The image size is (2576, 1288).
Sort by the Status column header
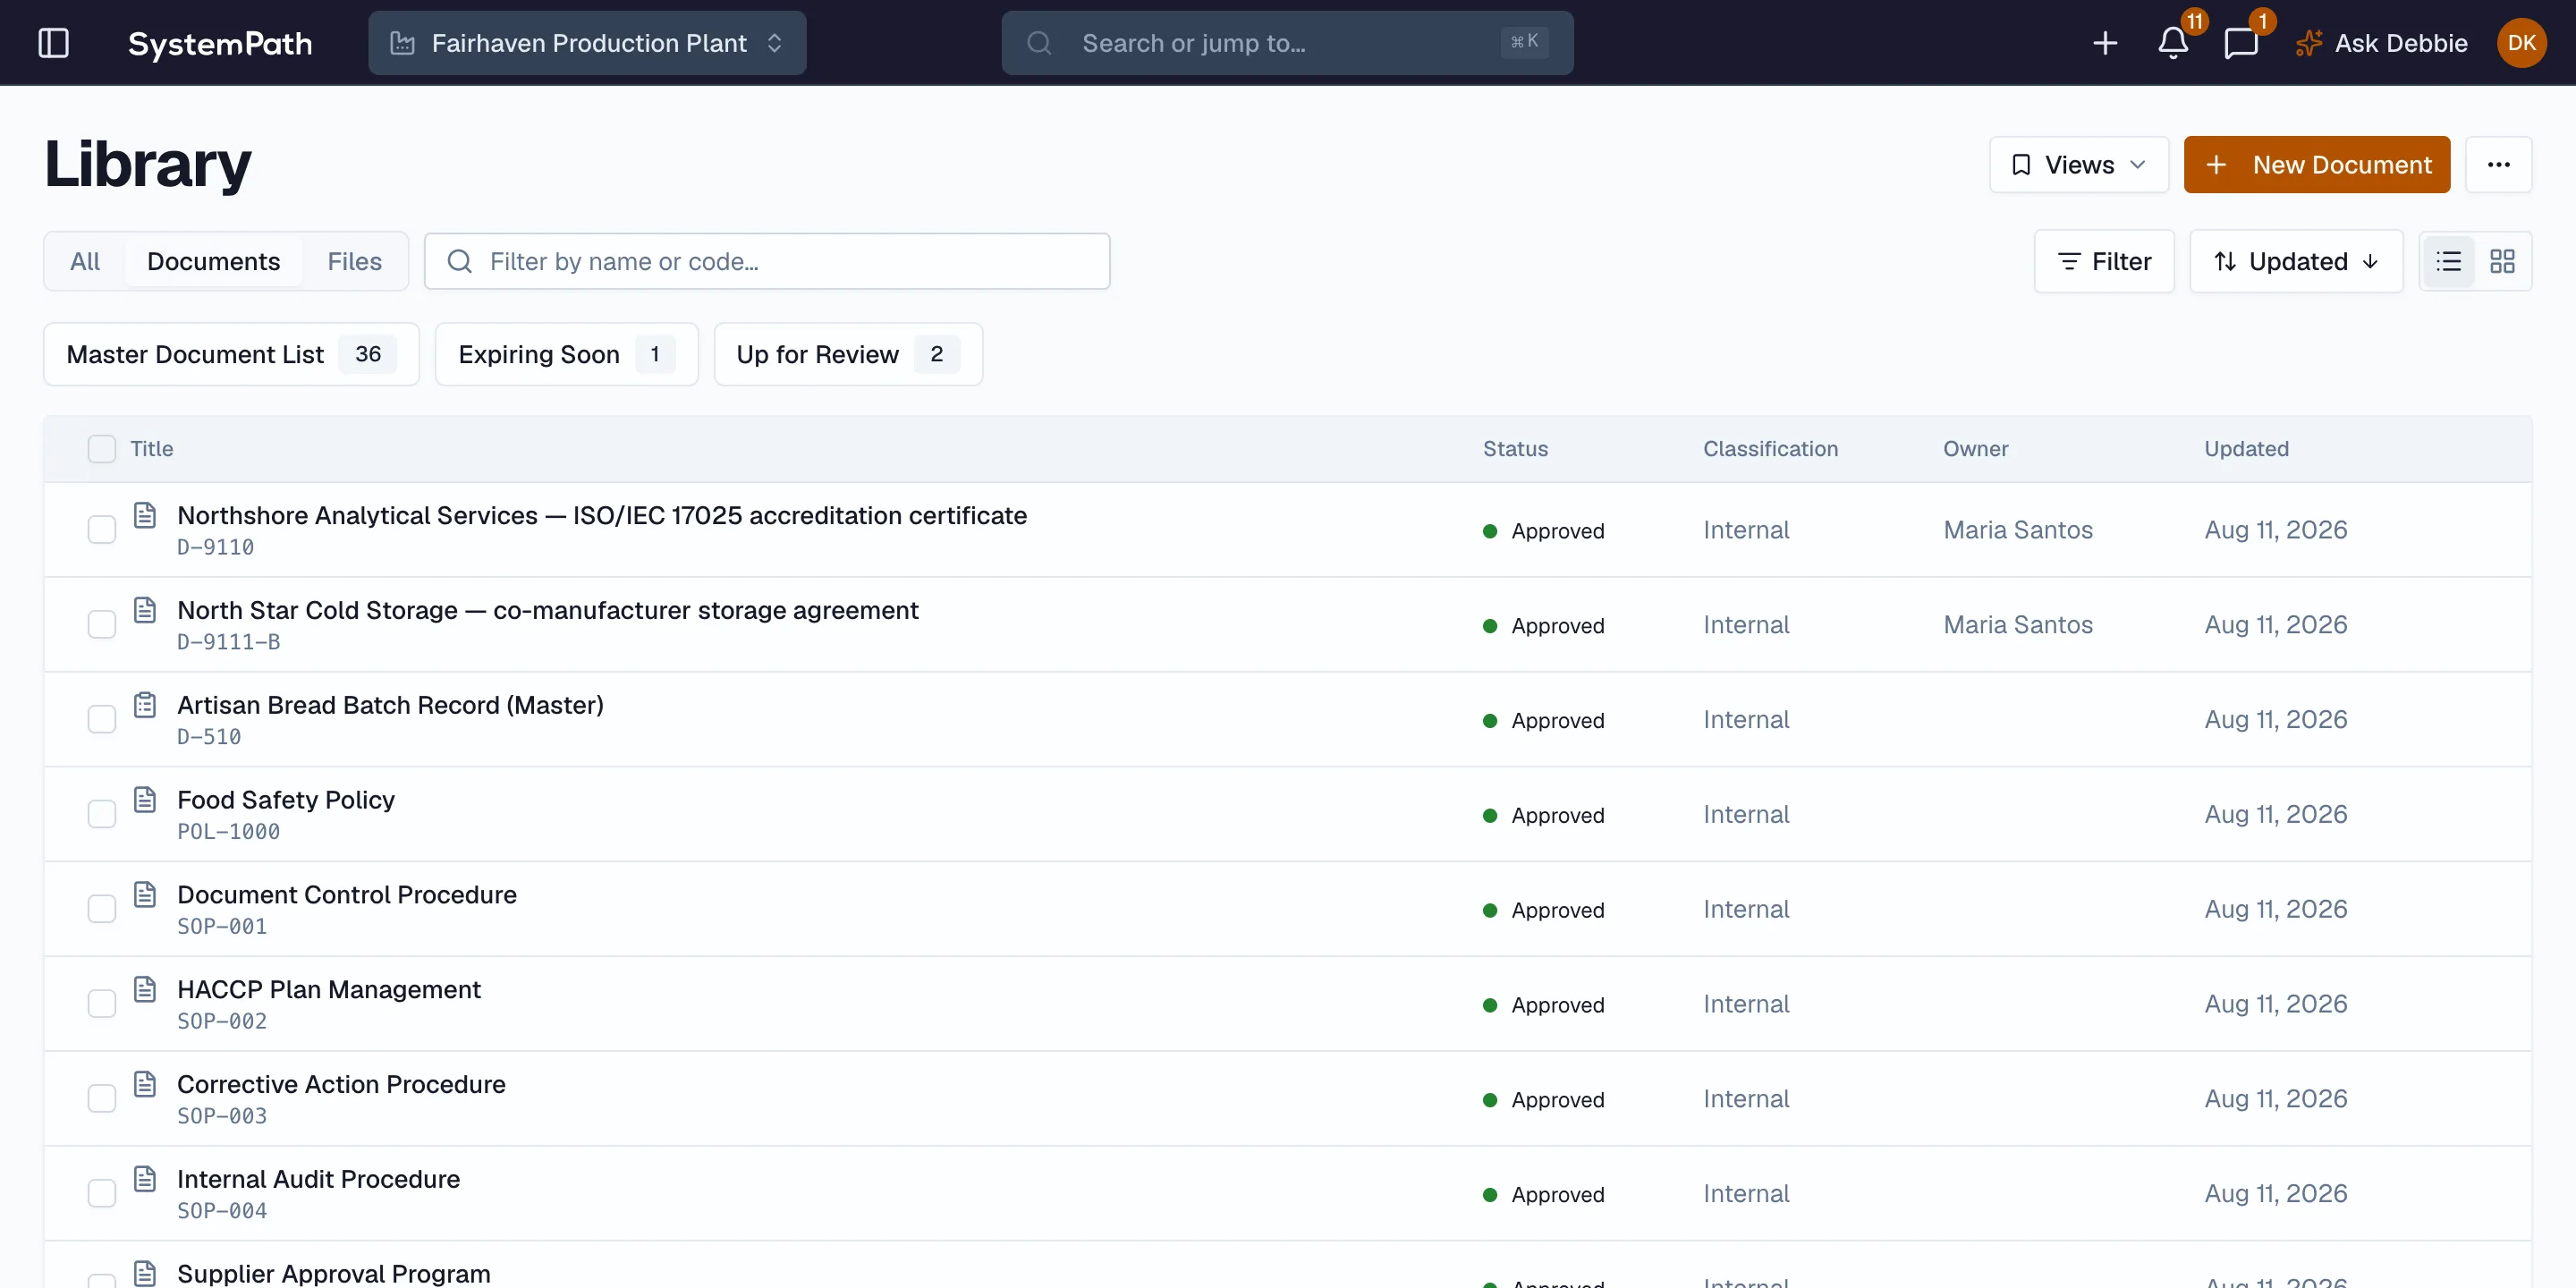click(1515, 449)
